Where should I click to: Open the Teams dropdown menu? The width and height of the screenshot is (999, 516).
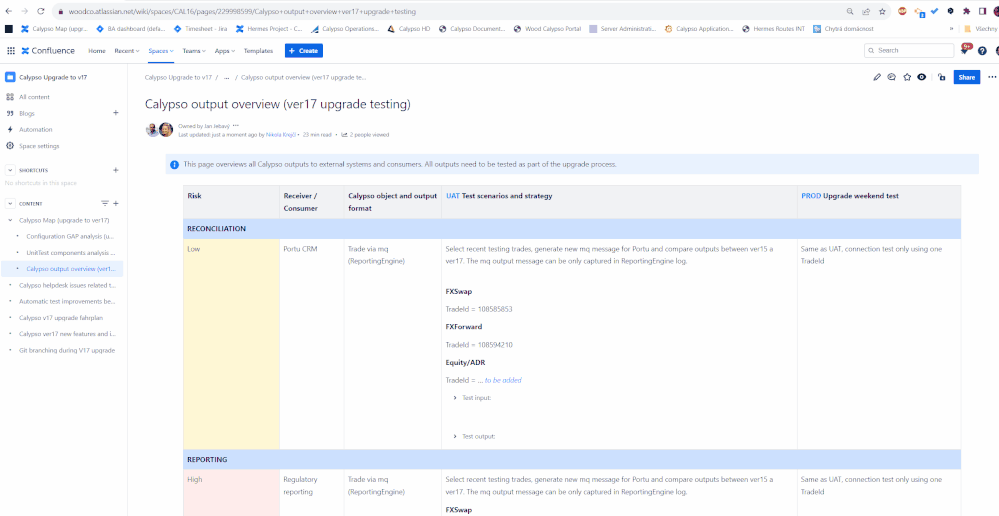[194, 50]
